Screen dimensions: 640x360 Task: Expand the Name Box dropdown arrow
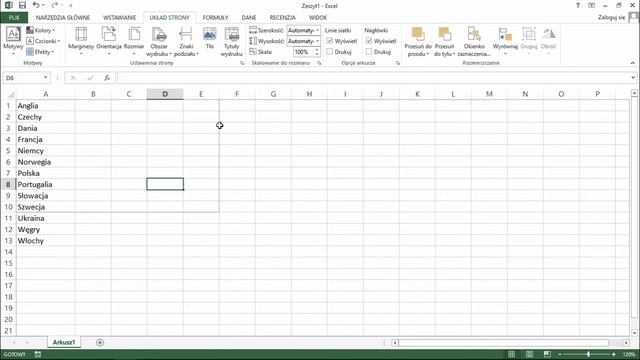click(45, 78)
